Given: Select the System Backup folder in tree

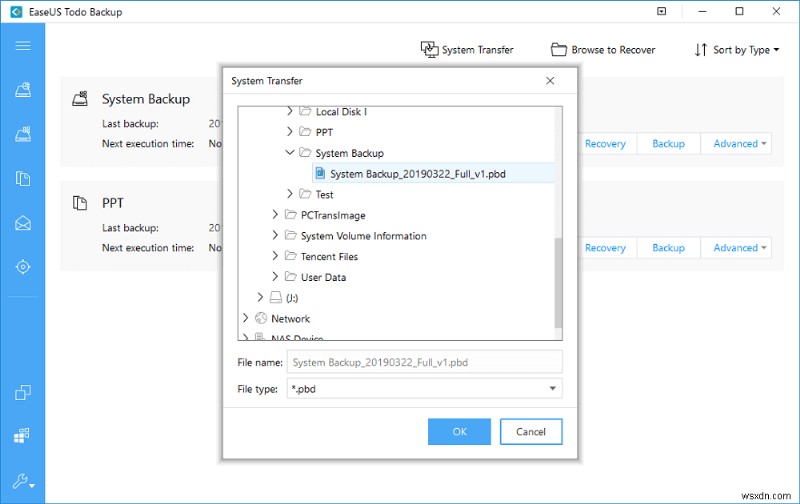Looking at the screenshot, I should [x=349, y=153].
